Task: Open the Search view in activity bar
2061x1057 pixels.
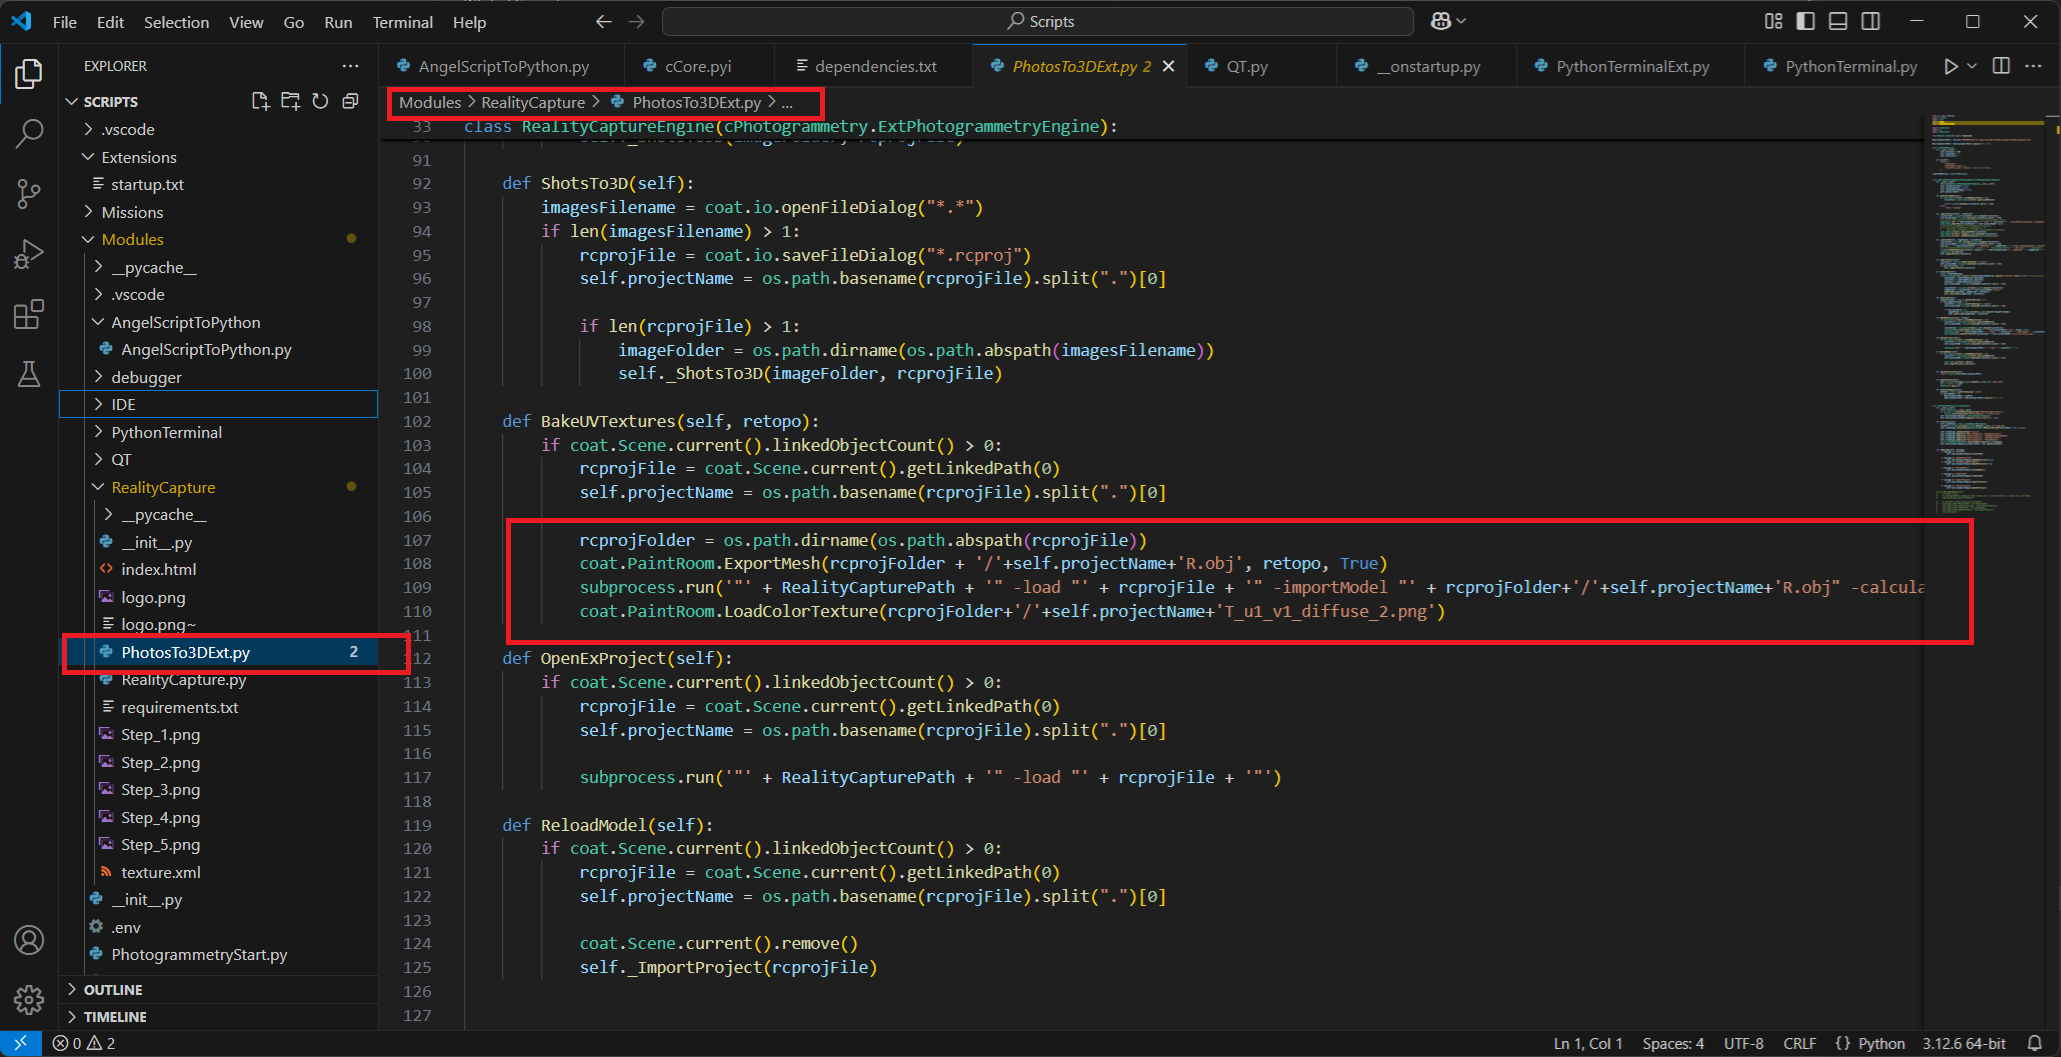Action: point(29,133)
